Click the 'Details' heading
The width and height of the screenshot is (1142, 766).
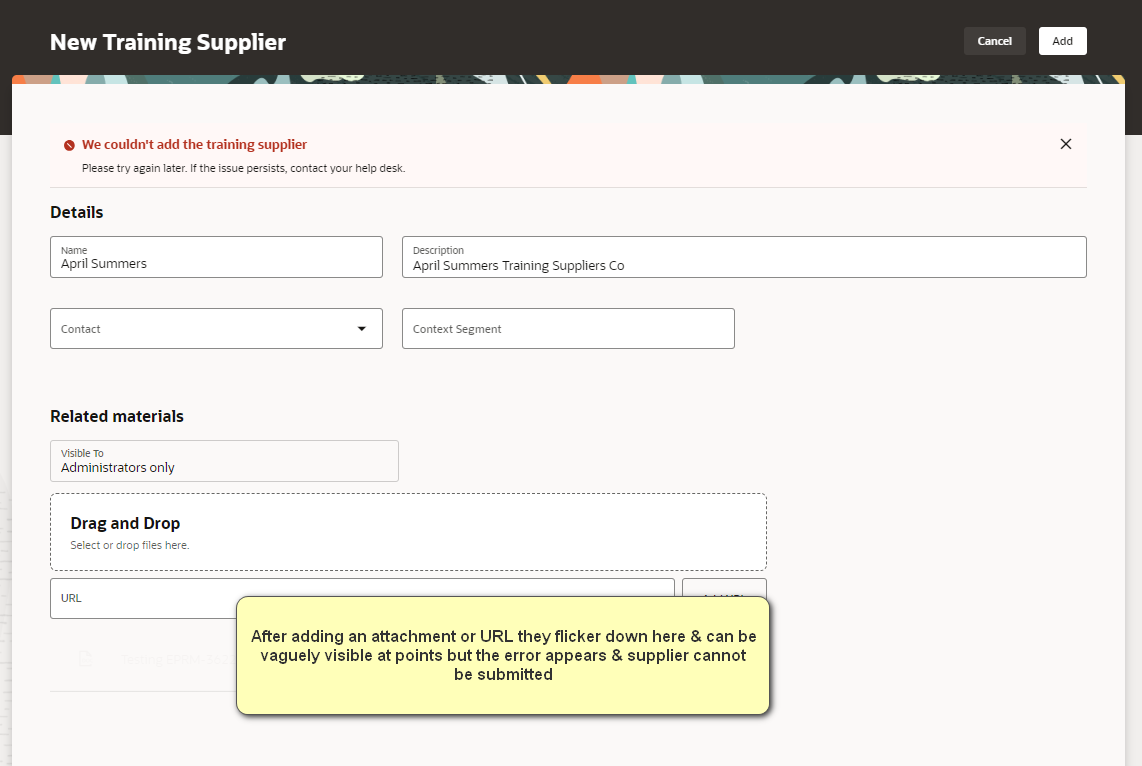[76, 213]
